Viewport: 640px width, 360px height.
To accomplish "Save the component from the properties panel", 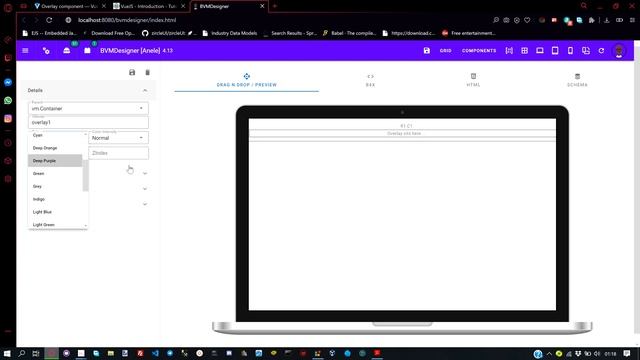I will pos(132,73).
